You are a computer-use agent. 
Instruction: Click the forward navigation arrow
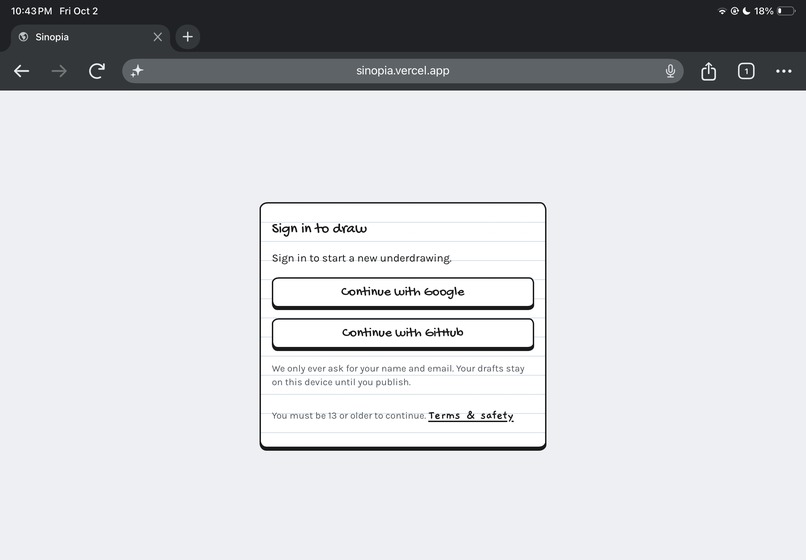(59, 71)
